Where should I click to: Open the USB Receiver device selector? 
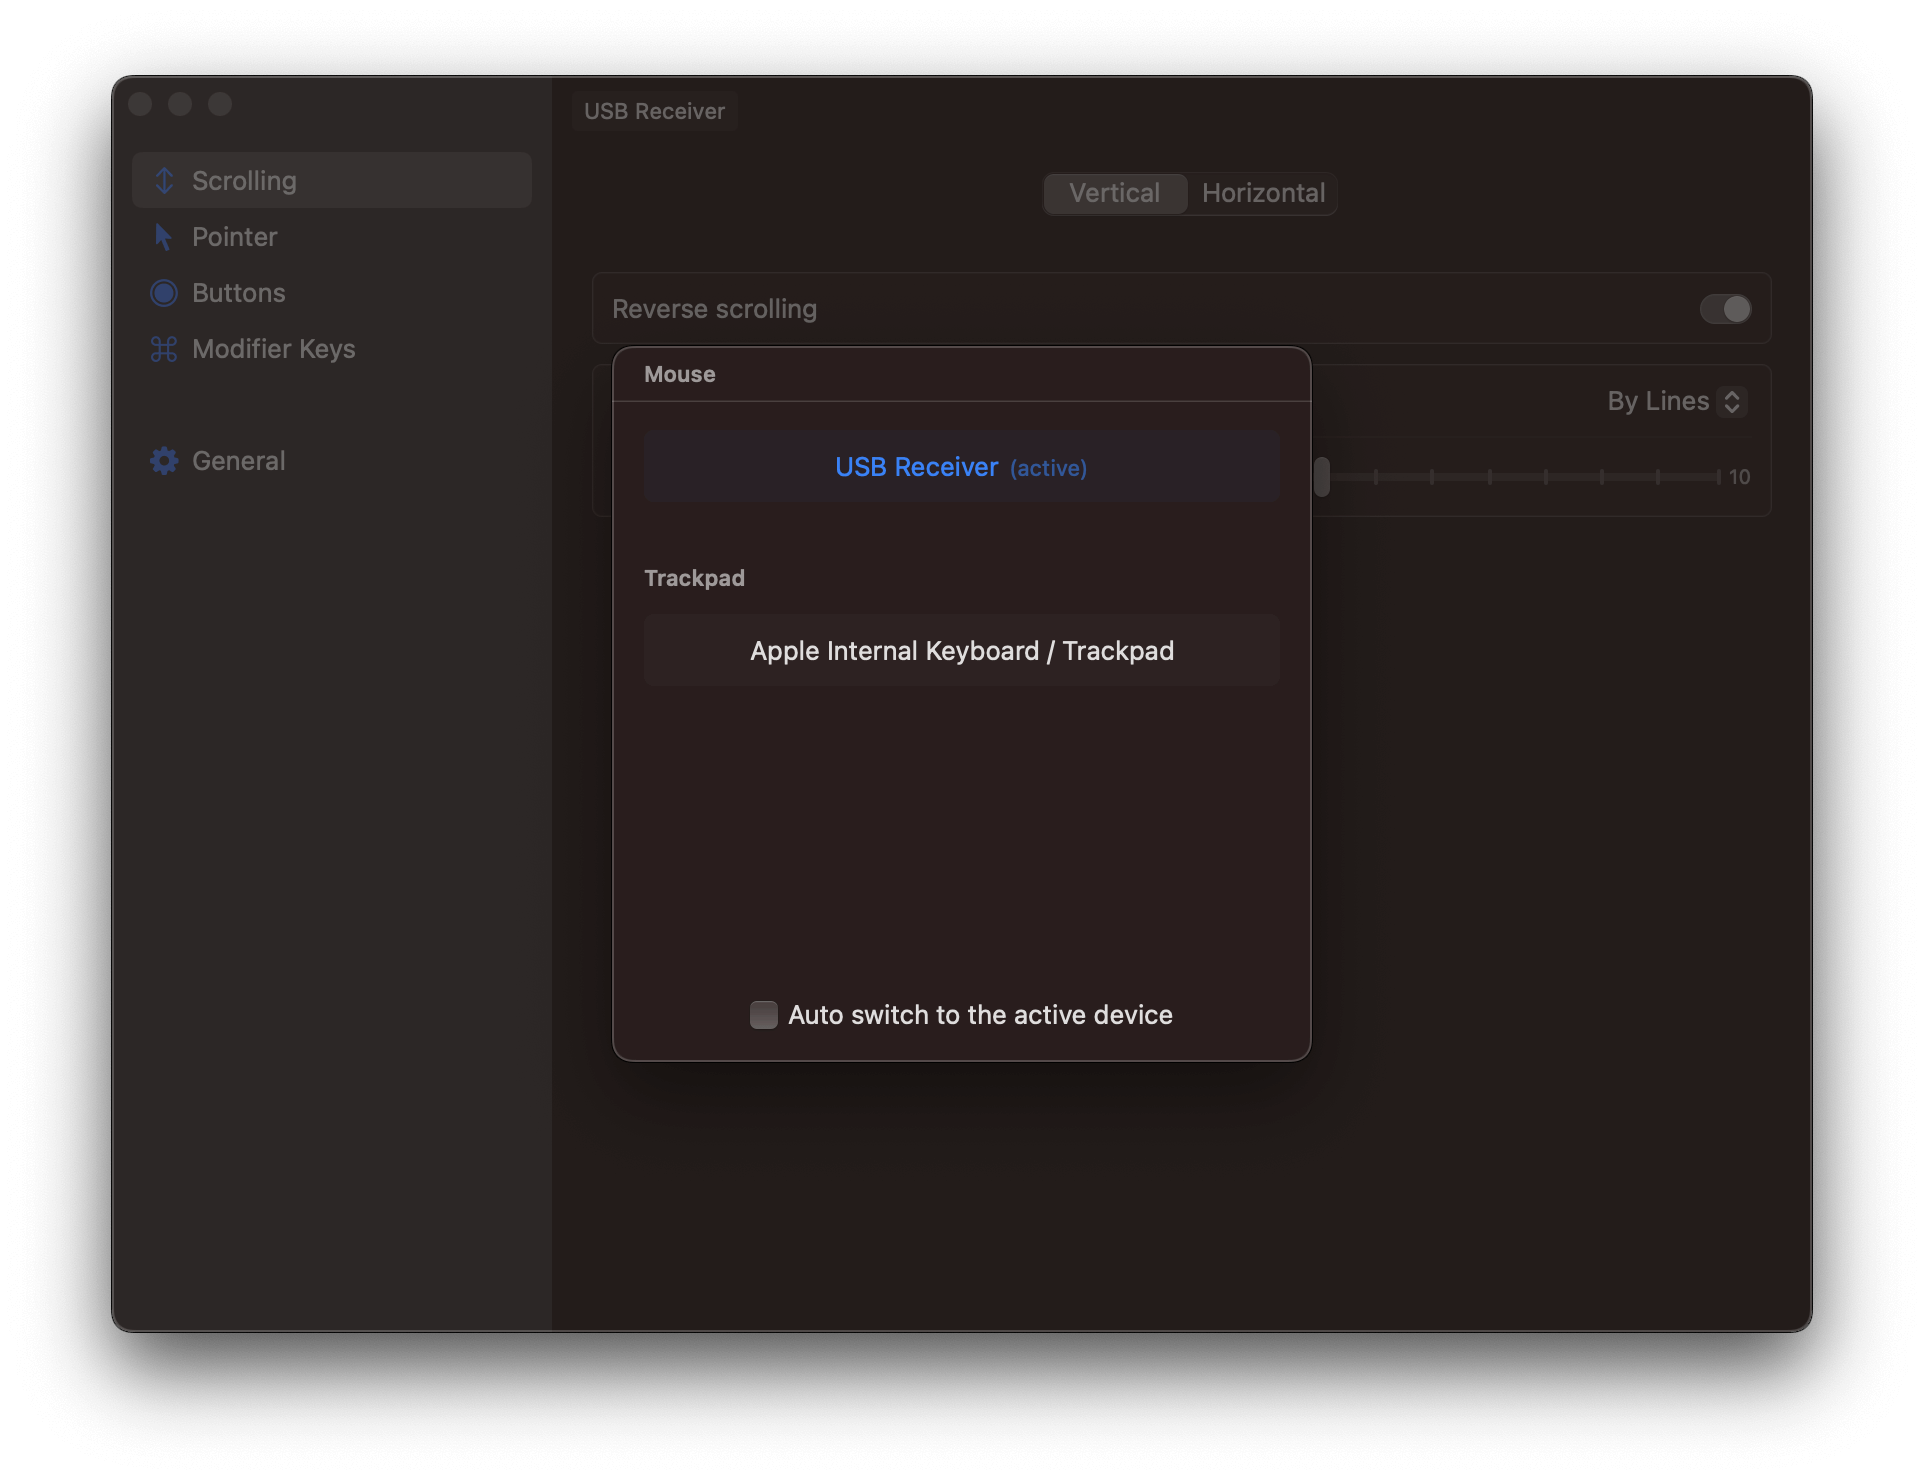655,111
